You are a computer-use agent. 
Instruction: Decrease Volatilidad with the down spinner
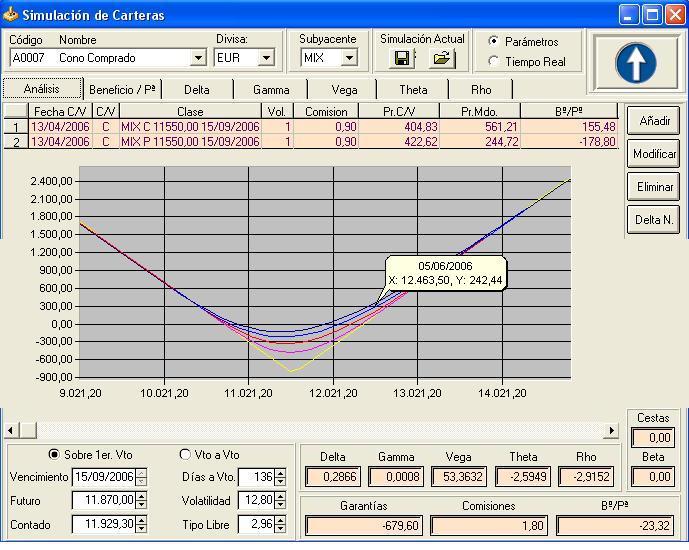pyautogui.click(x=280, y=505)
